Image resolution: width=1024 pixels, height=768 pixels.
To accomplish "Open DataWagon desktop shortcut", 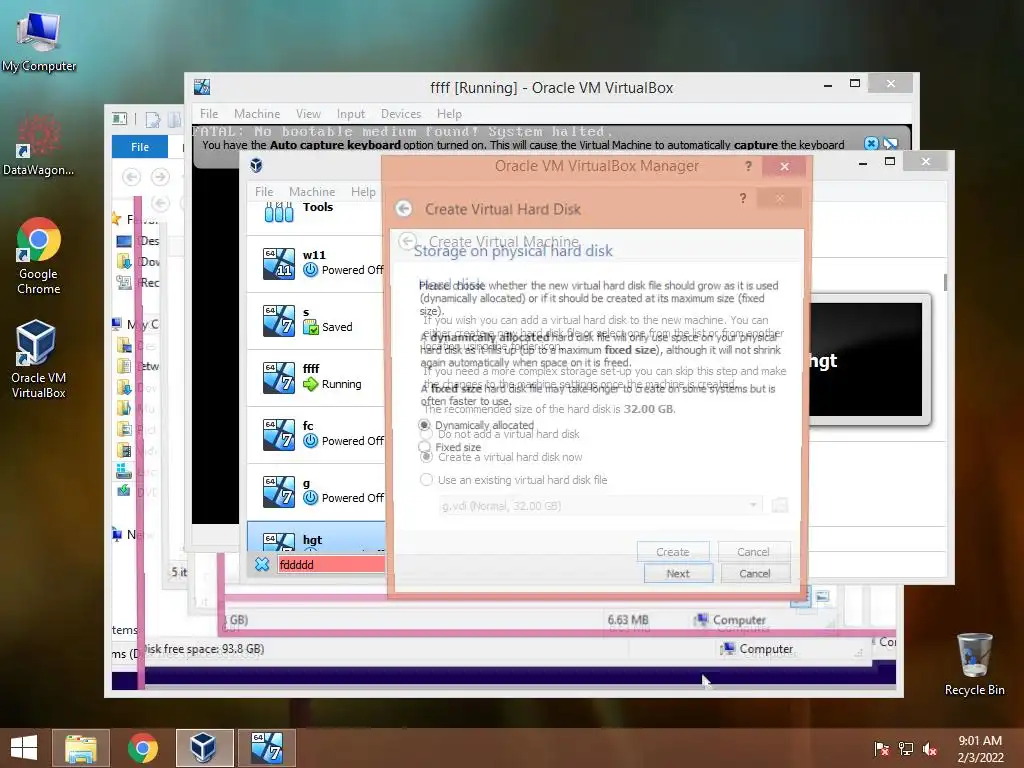I will (x=38, y=145).
